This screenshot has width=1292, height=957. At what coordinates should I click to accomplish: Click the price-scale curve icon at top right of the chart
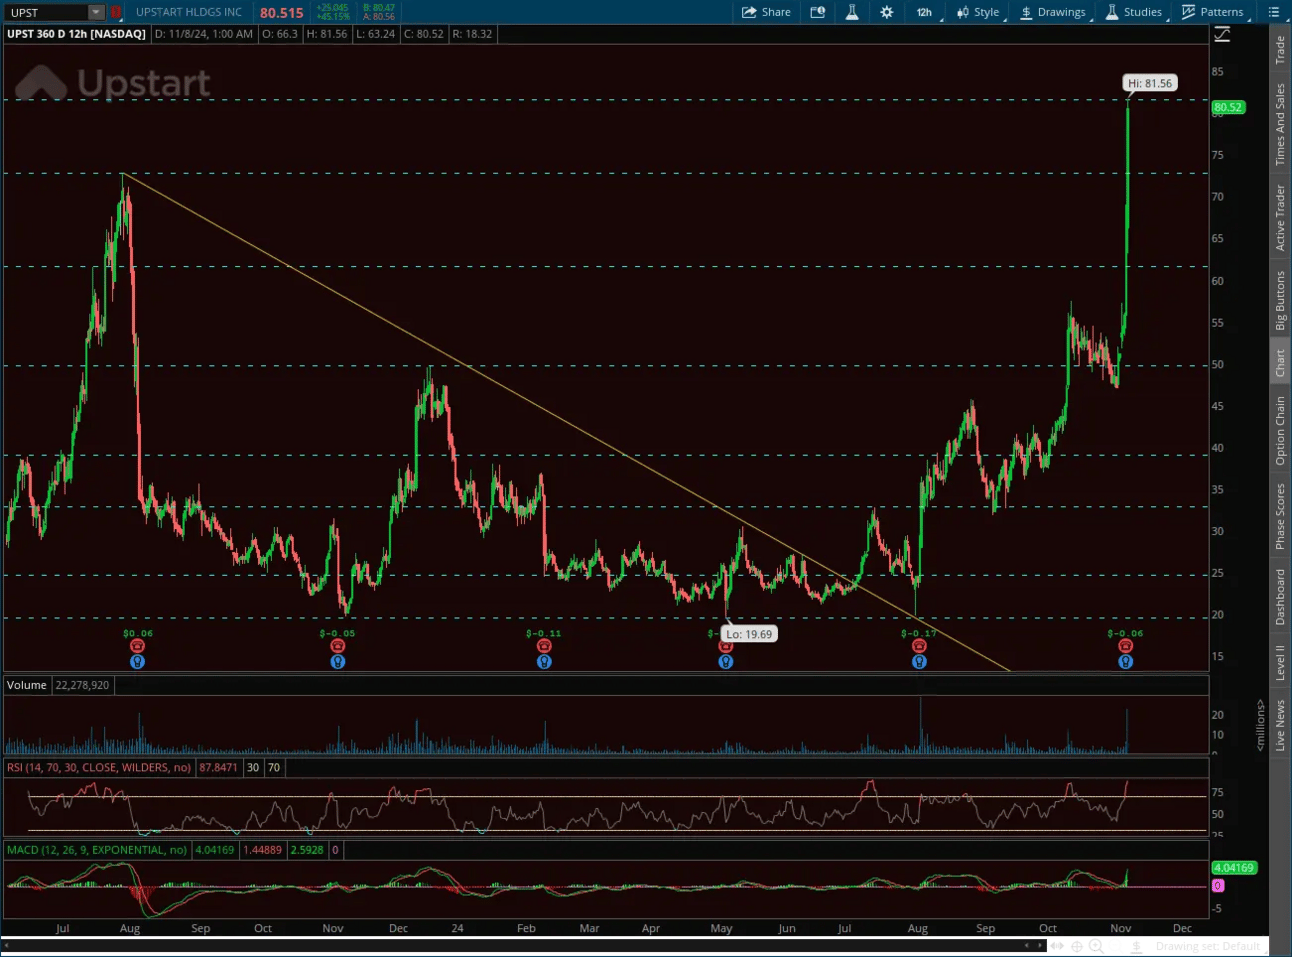click(1222, 34)
